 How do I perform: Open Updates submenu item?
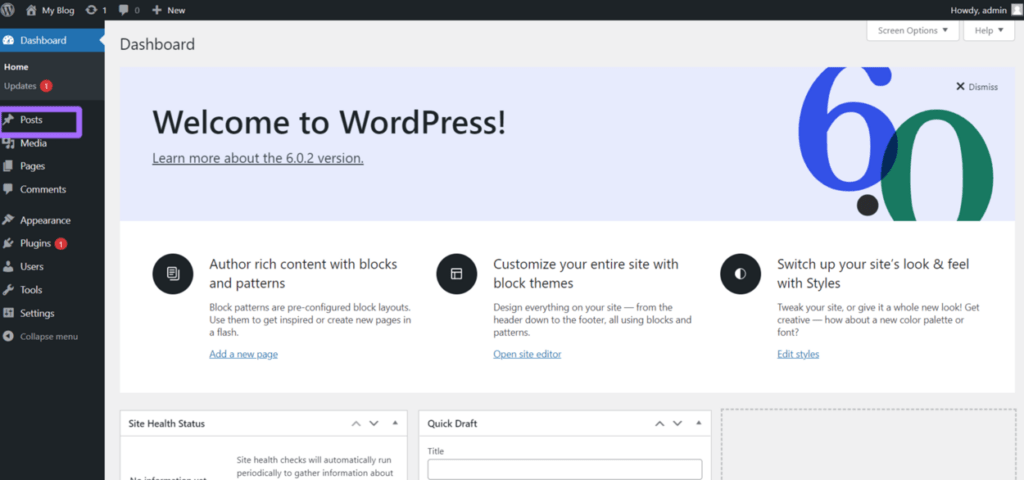pyautogui.click(x=20, y=86)
